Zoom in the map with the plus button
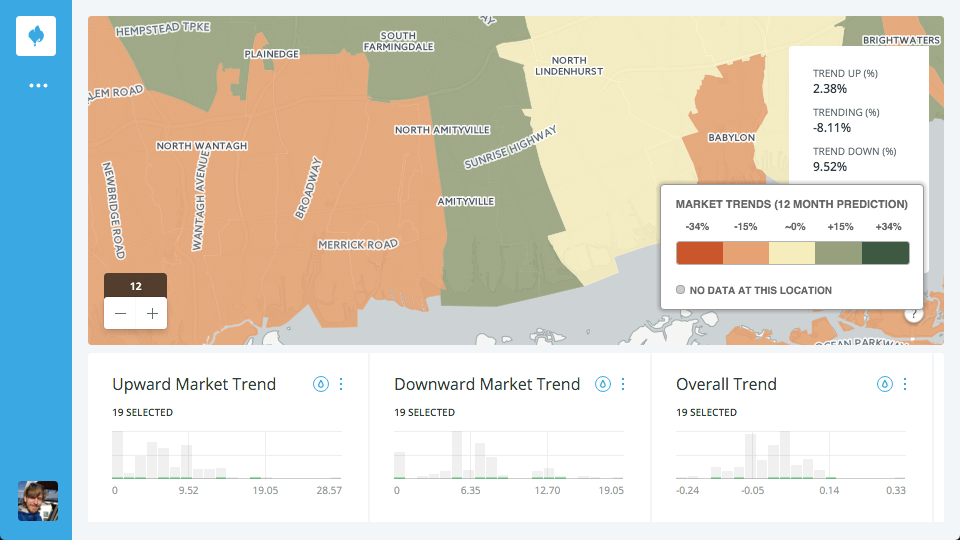This screenshot has width=960, height=540. coord(152,313)
